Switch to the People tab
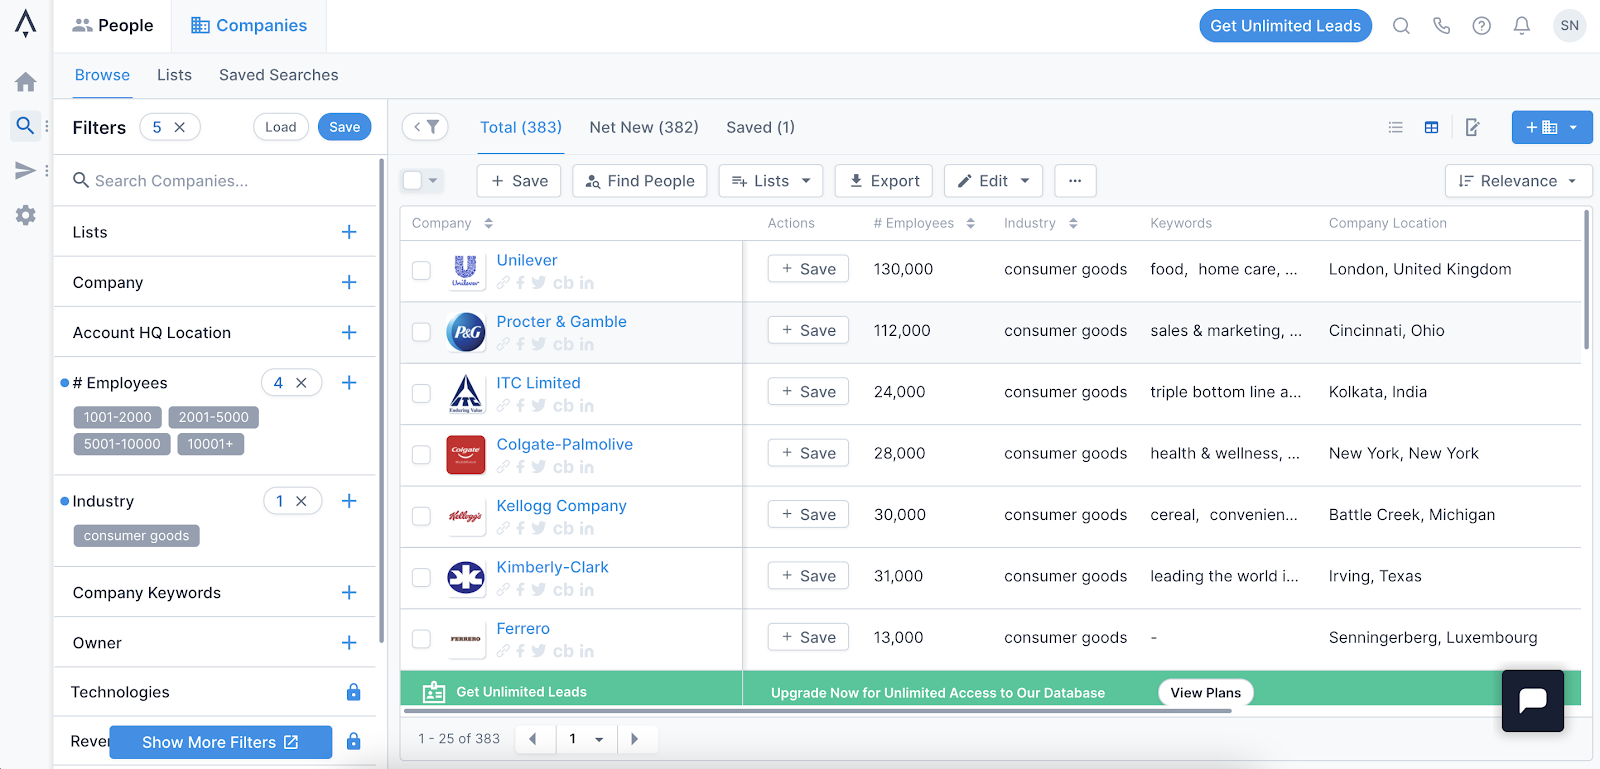The image size is (1600, 769). [113, 26]
